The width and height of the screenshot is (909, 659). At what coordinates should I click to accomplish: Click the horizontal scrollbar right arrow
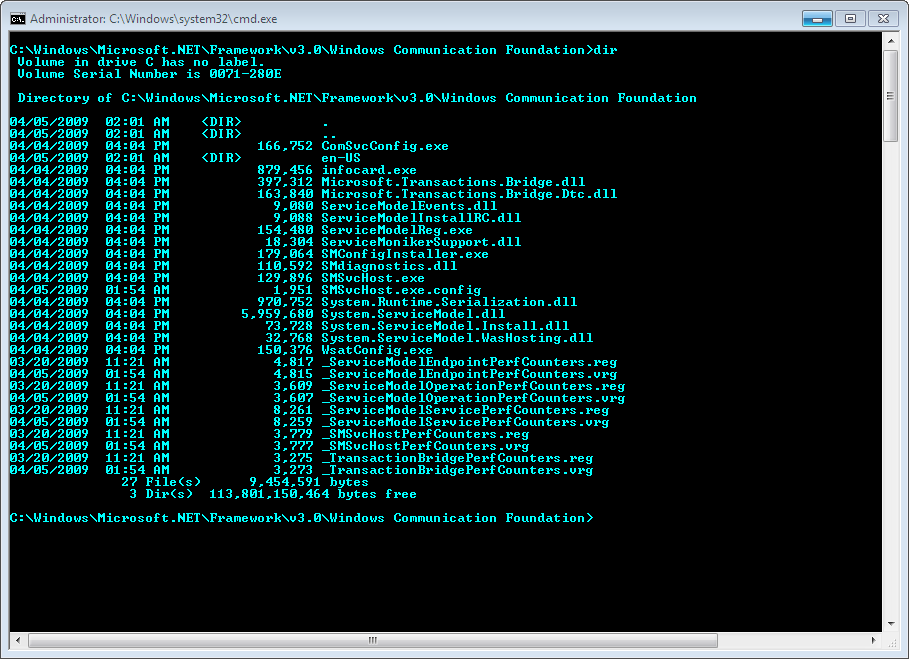[x=874, y=640]
